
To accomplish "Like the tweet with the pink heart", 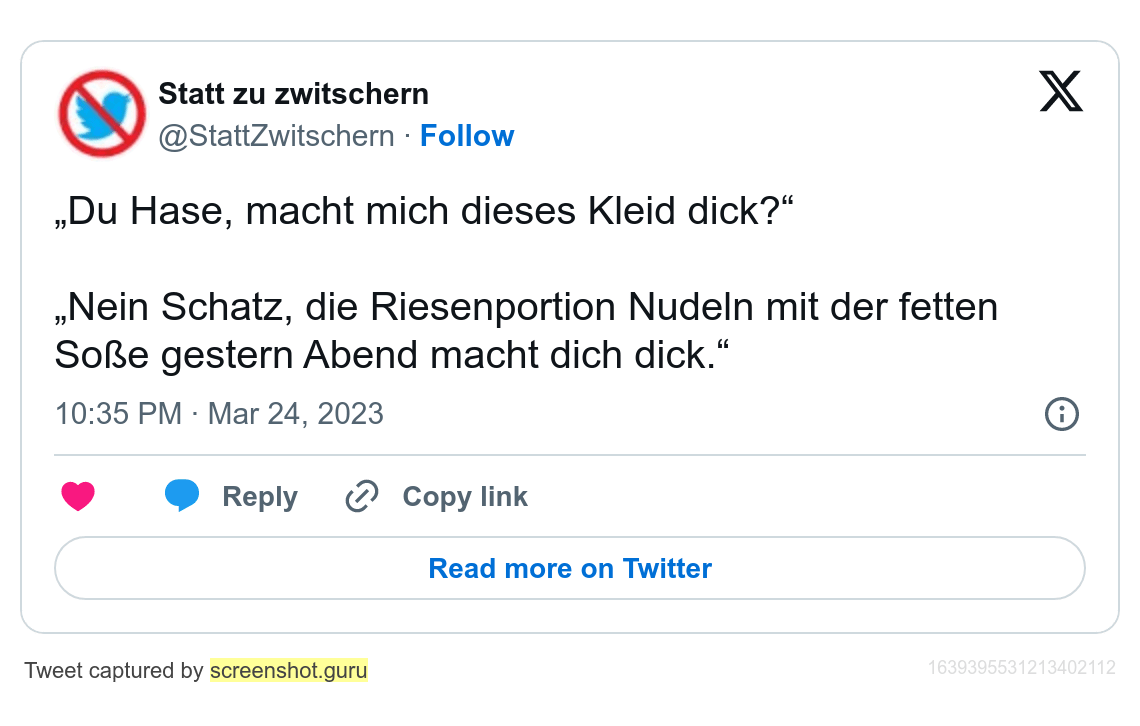I will coord(78,496).
